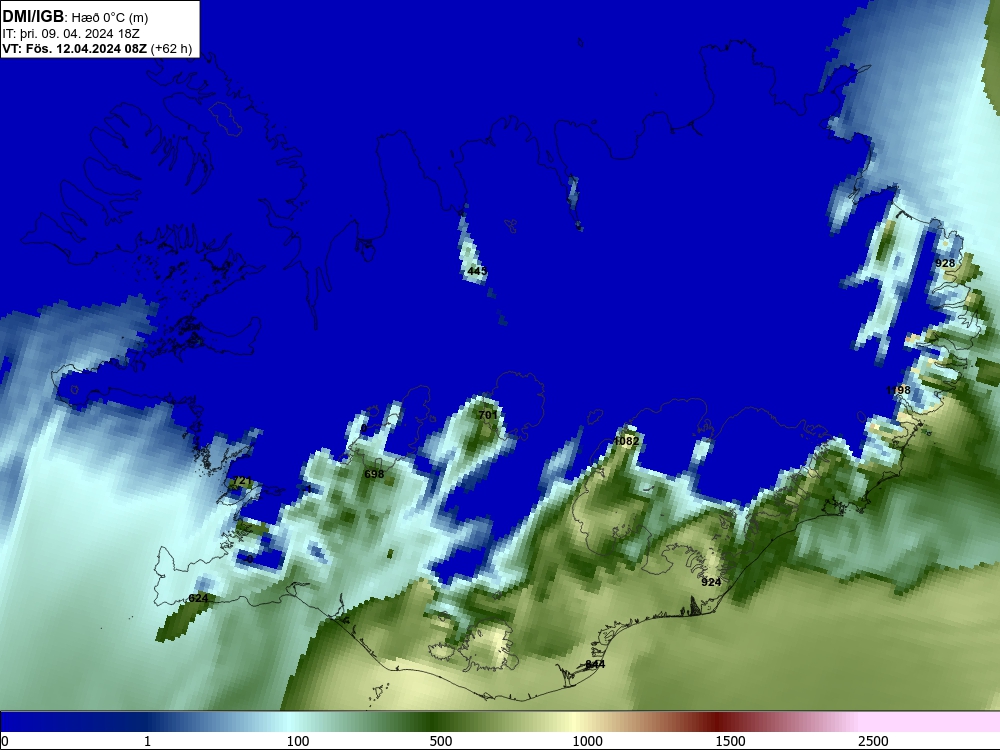Click the color scale tick label 0
Screen dimensions: 1000x750
5,741
